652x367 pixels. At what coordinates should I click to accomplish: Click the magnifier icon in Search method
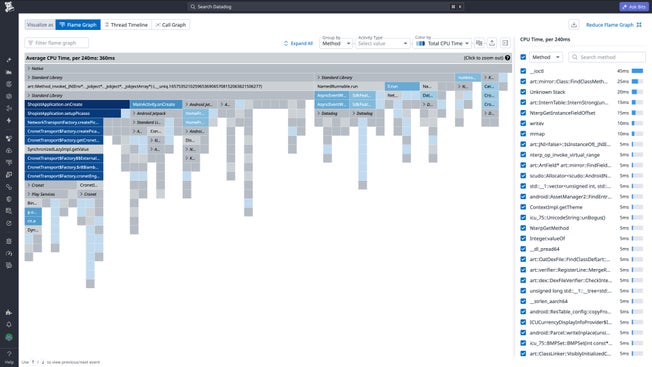(x=575, y=57)
